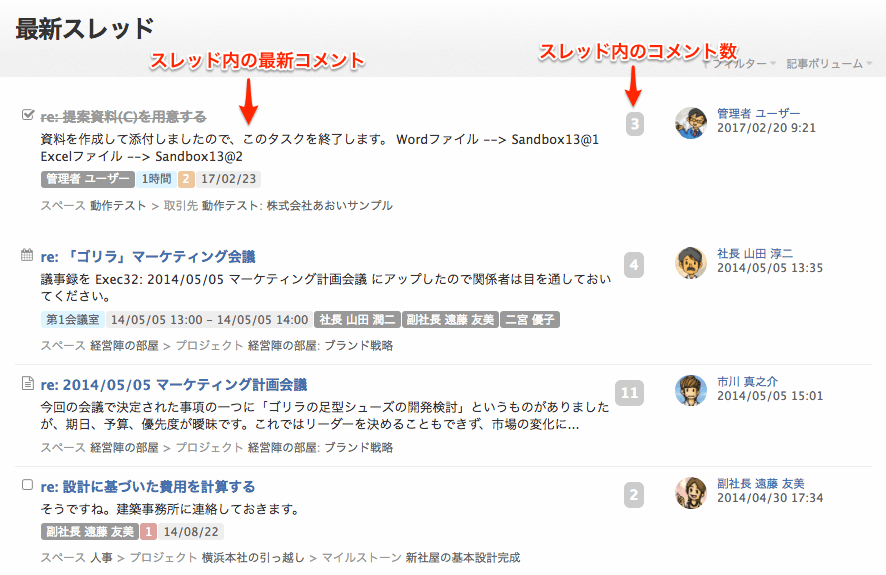Click the avatar of 市川 真之介

(690, 390)
